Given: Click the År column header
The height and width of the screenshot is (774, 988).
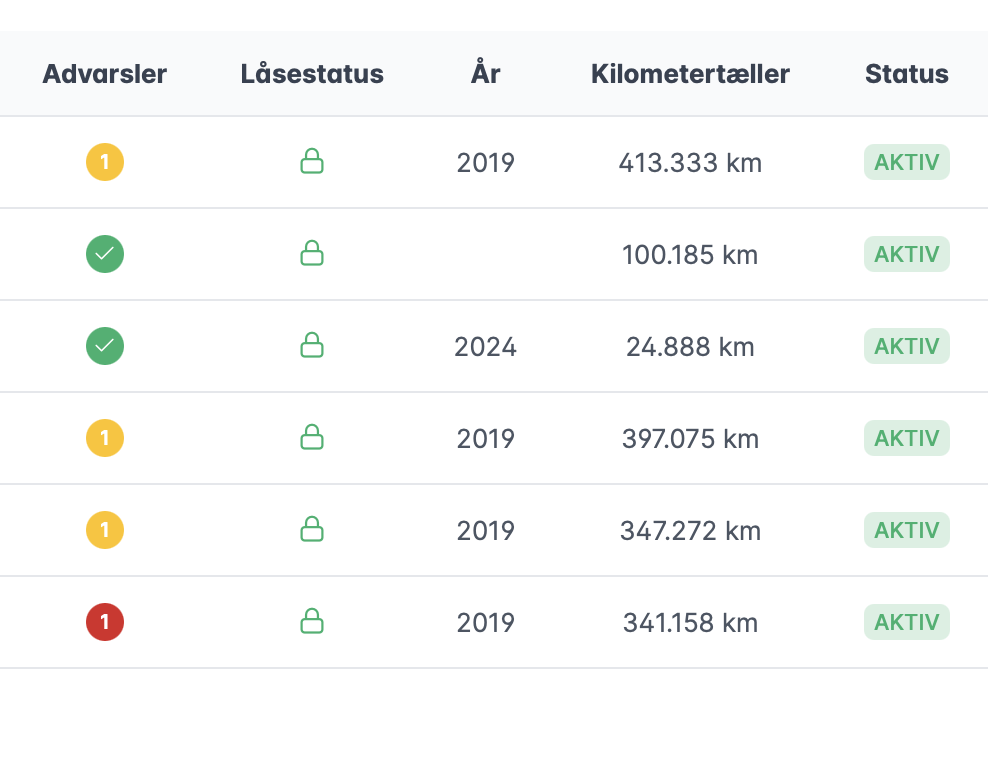Looking at the screenshot, I should (x=486, y=74).
